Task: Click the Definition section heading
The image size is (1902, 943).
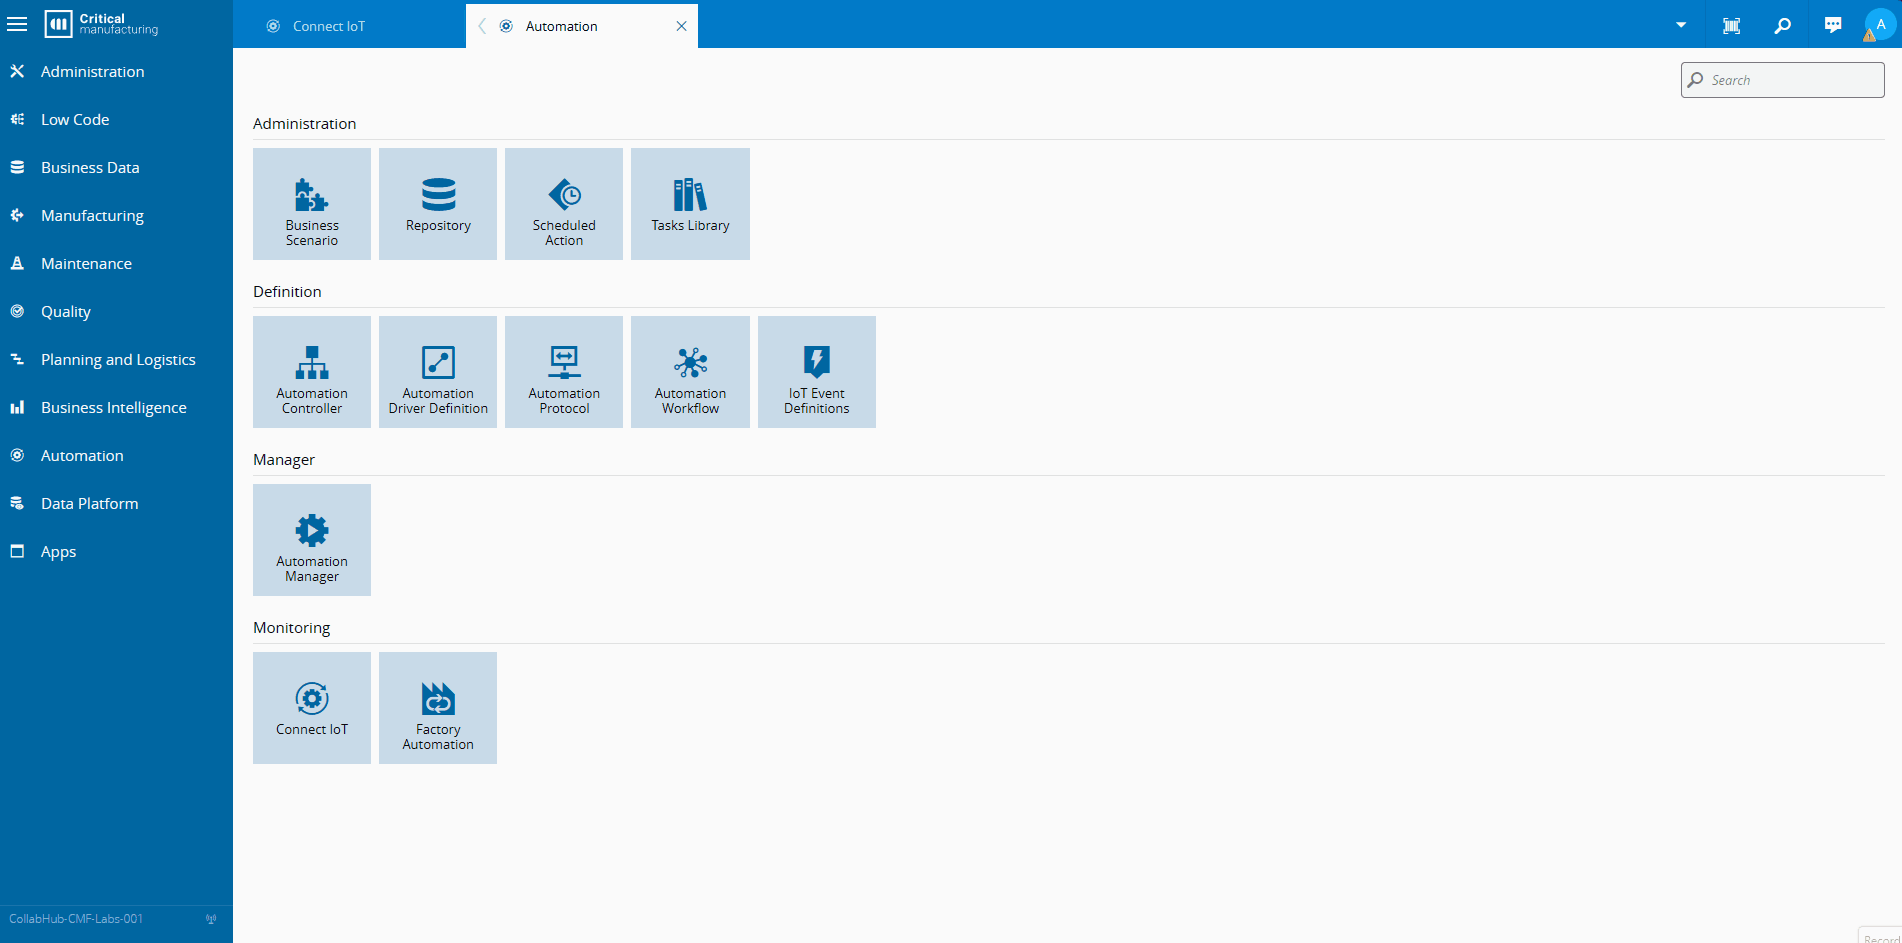Action: tap(287, 292)
